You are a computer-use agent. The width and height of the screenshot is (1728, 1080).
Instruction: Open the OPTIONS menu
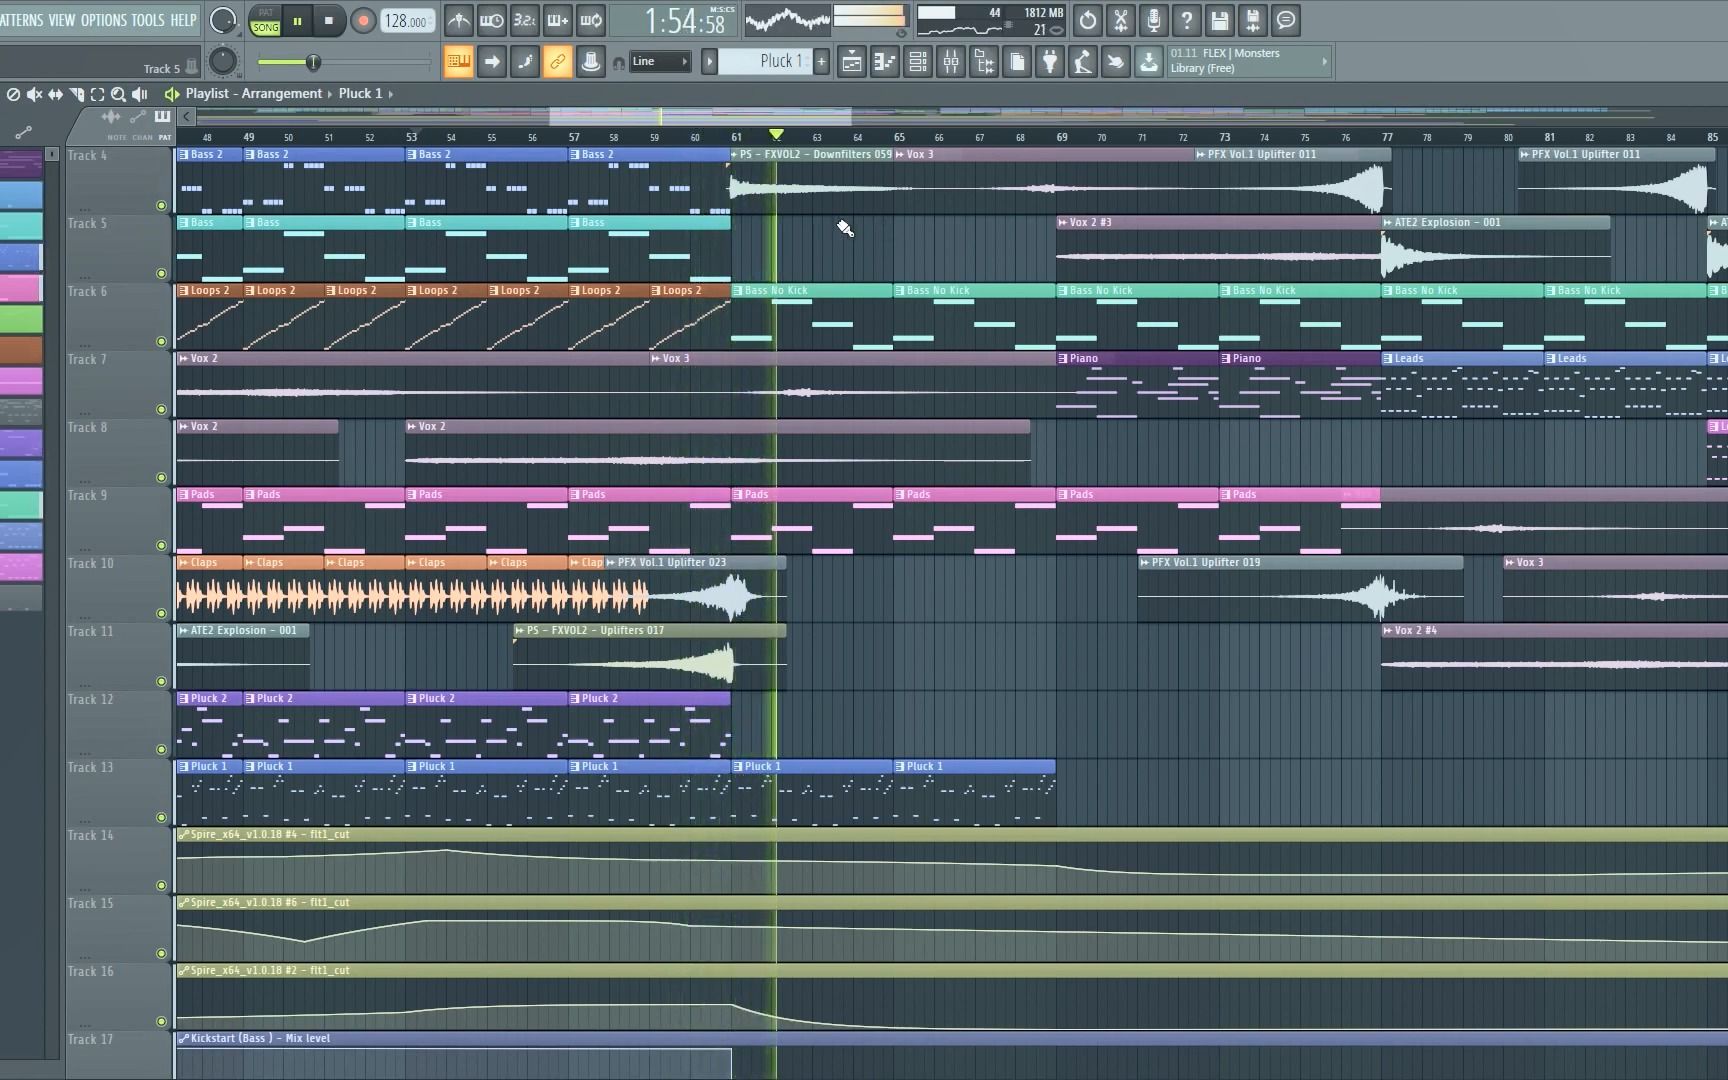coord(104,20)
